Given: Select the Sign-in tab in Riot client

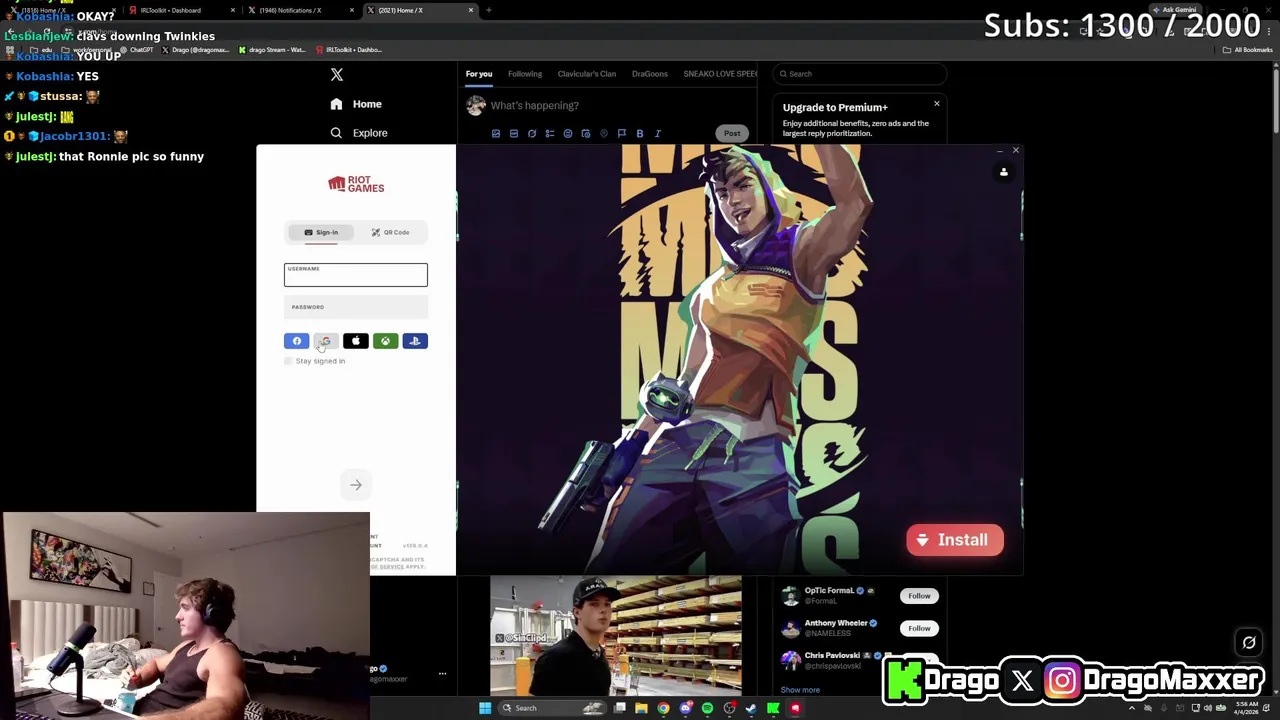Looking at the screenshot, I should point(321,232).
